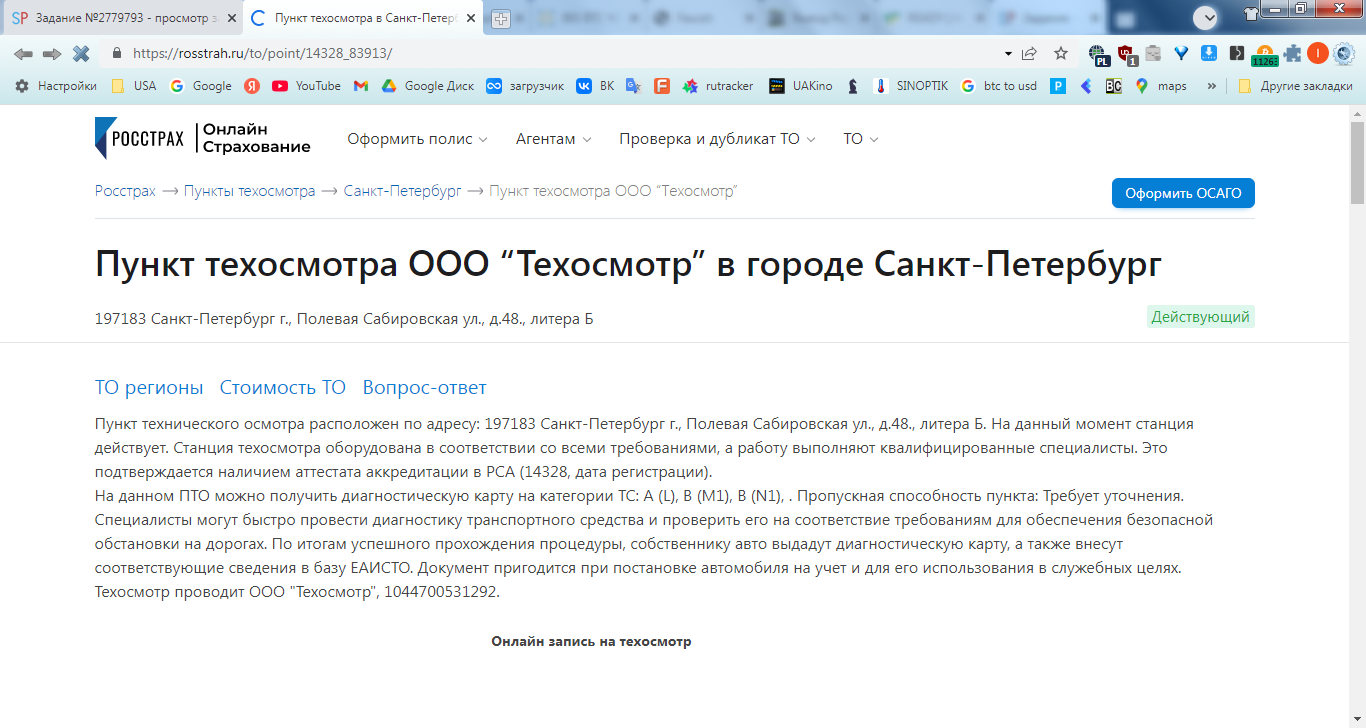The width and height of the screenshot is (1366, 728).
Task: Go forward to the next page
Action: [52, 53]
